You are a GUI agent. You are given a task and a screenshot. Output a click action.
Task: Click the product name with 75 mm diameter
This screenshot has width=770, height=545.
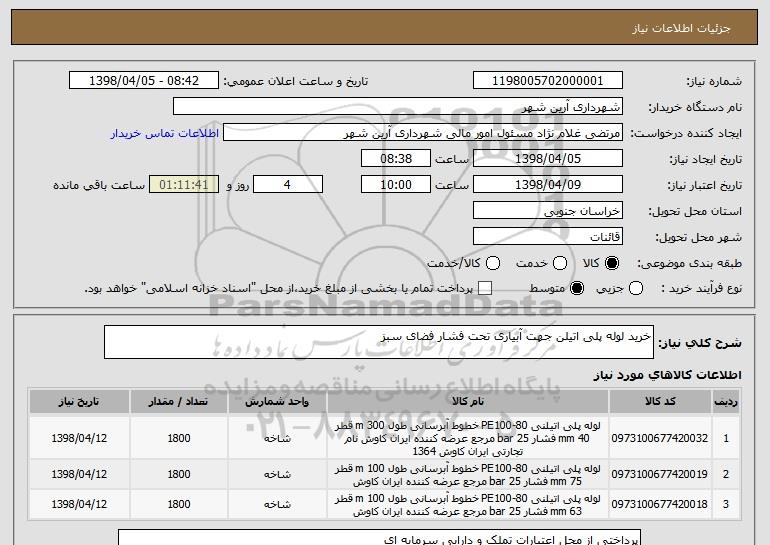[x=468, y=474]
